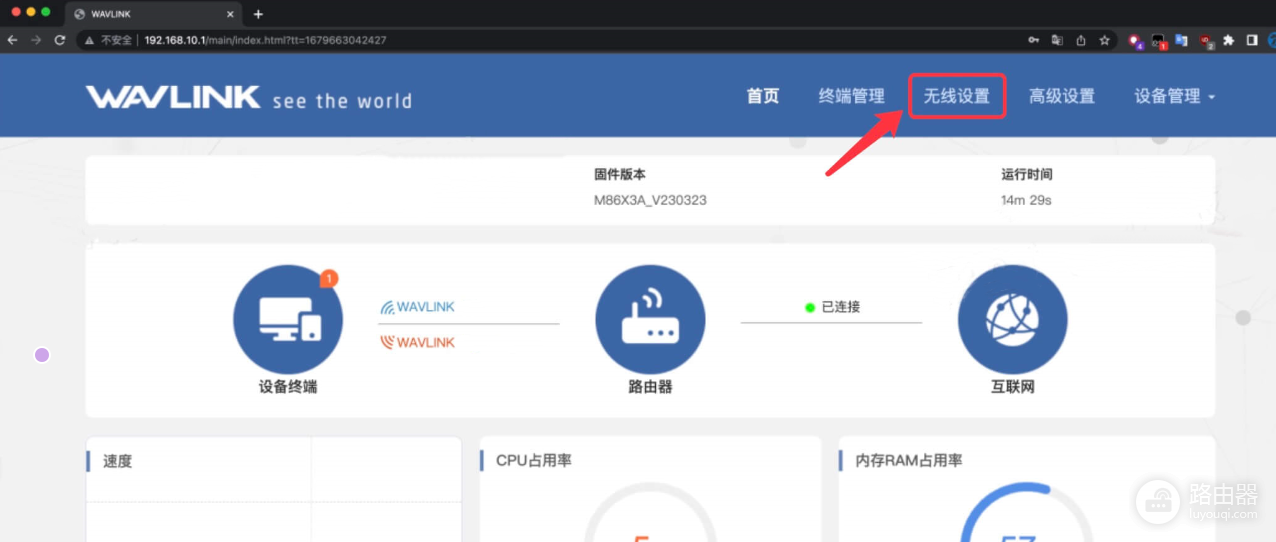
Task: Click the 设备终端 devices icon
Action: pyautogui.click(x=288, y=320)
